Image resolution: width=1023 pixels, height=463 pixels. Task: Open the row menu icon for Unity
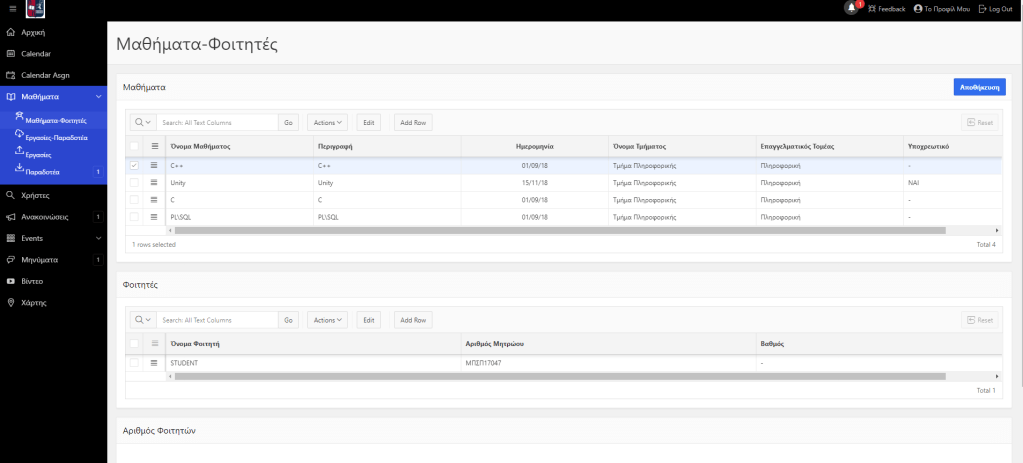coord(155,183)
